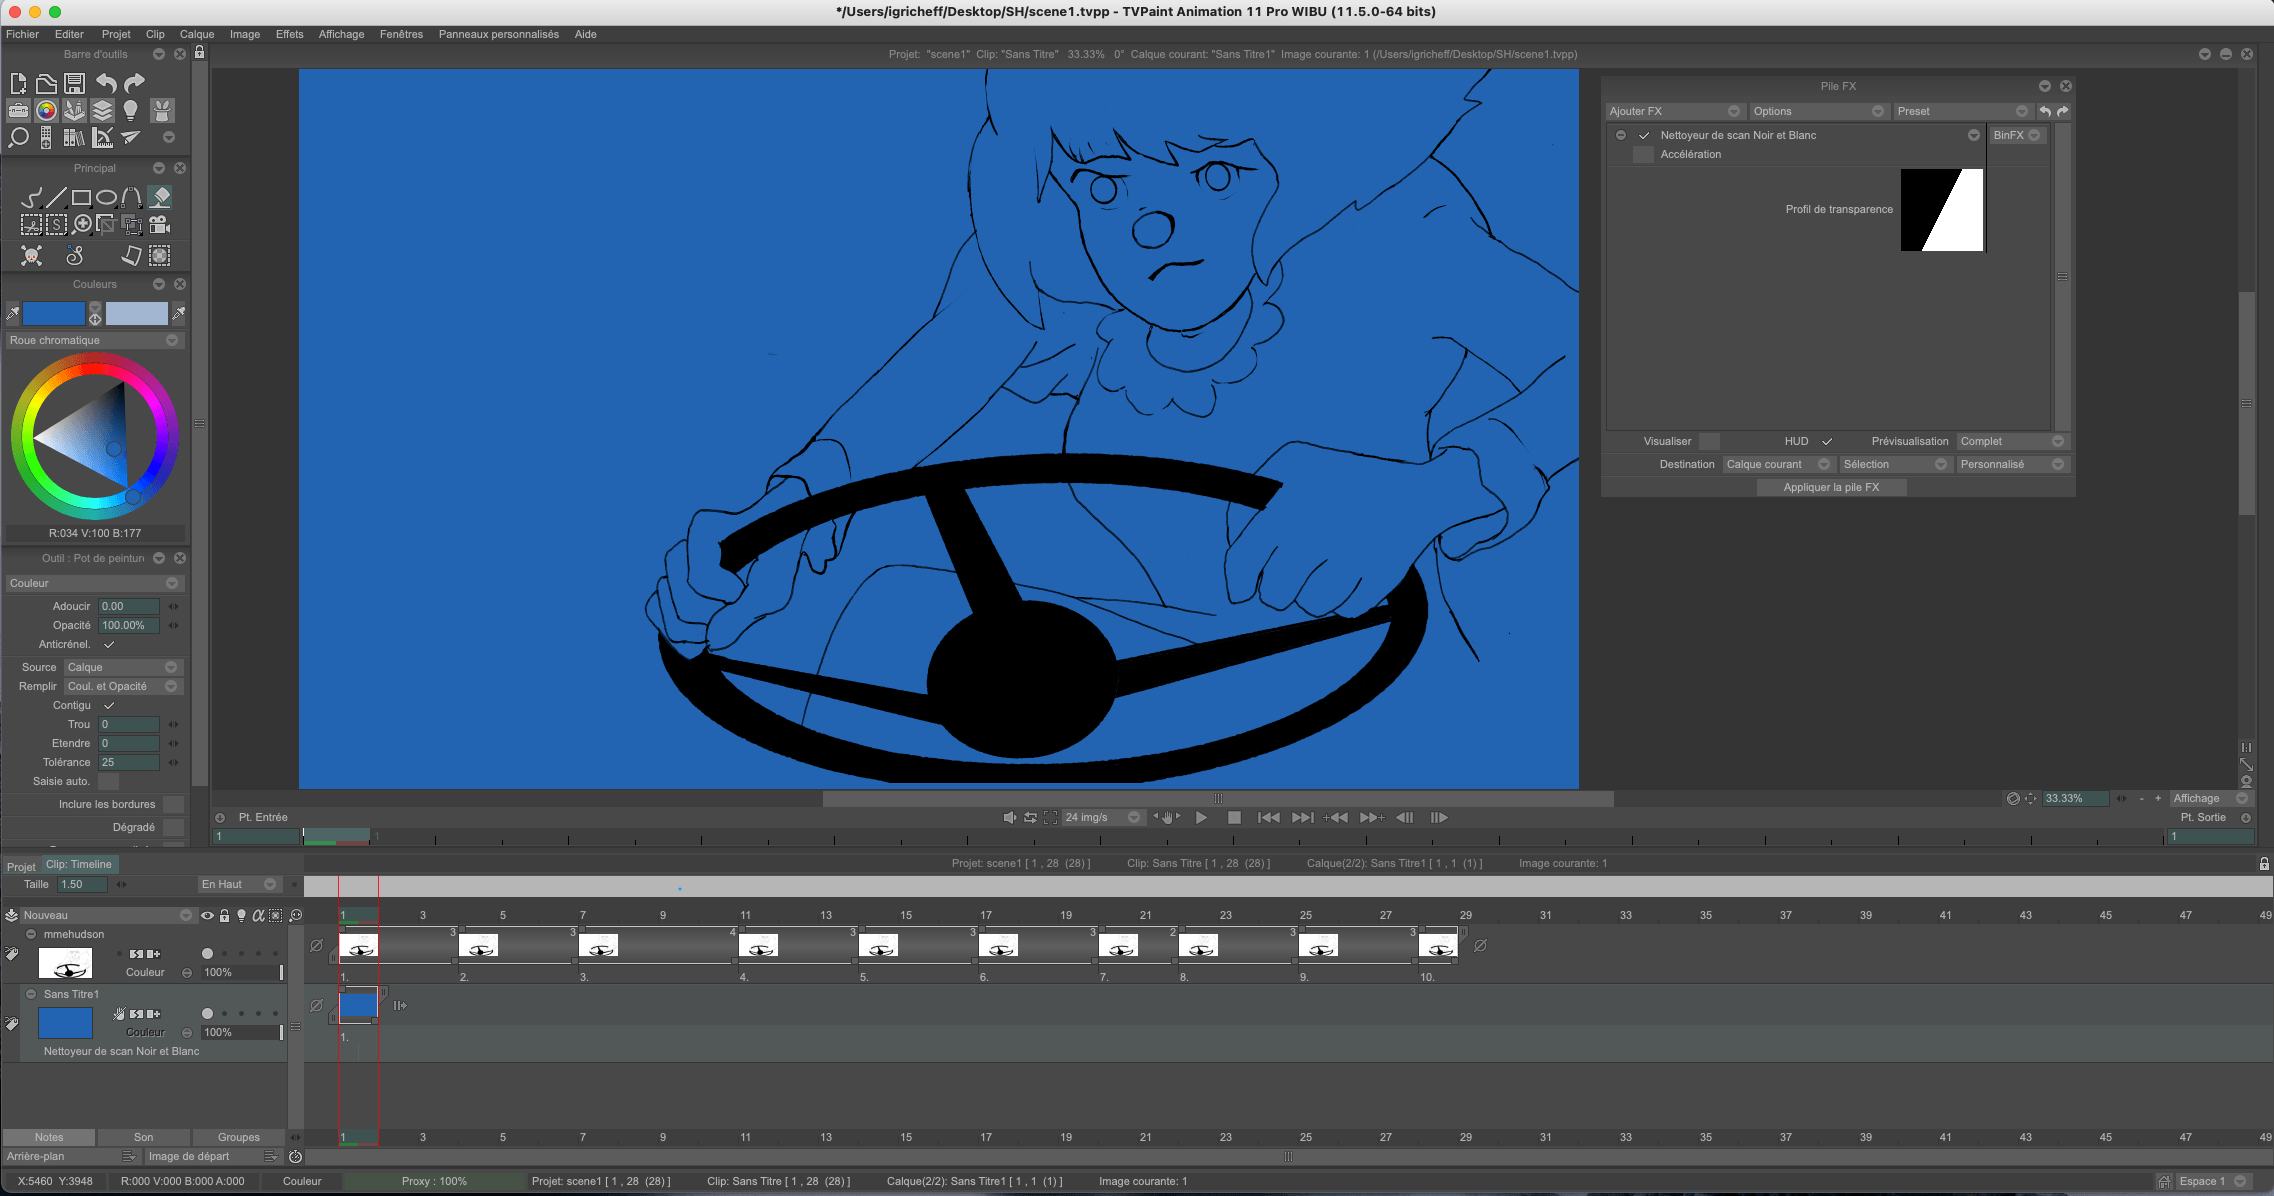Image resolution: width=2274 pixels, height=1196 pixels.
Task: Toggle the toolbox panel icon
Action: click(x=18, y=110)
